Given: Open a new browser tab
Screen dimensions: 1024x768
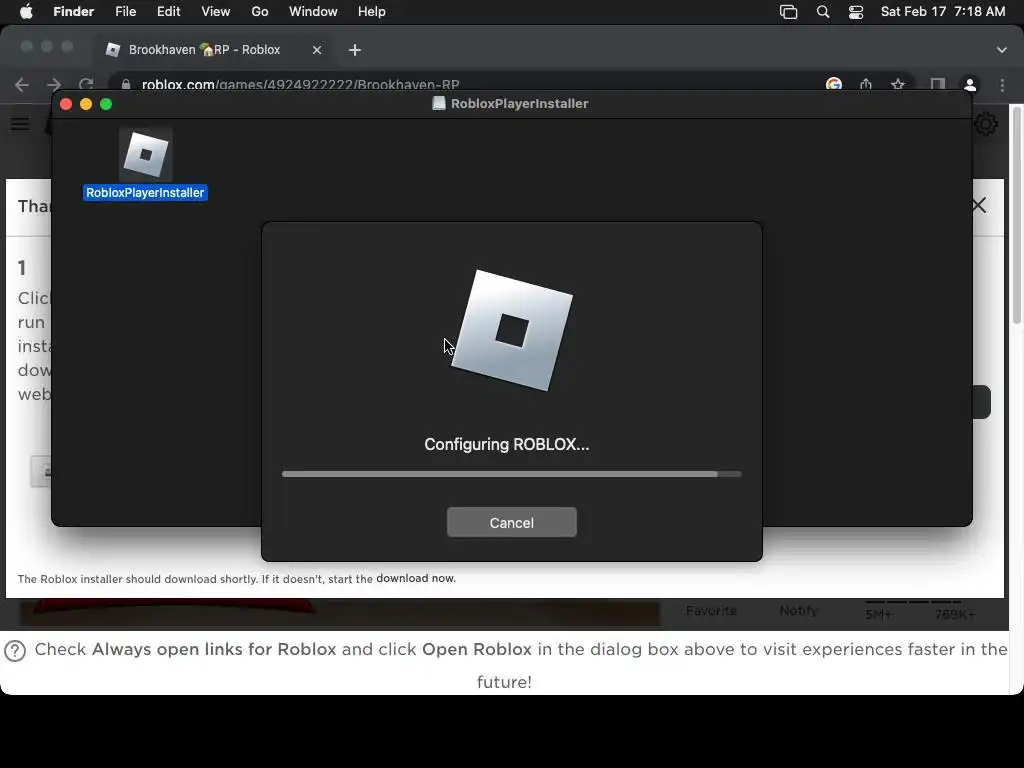Looking at the screenshot, I should pos(355,50).
